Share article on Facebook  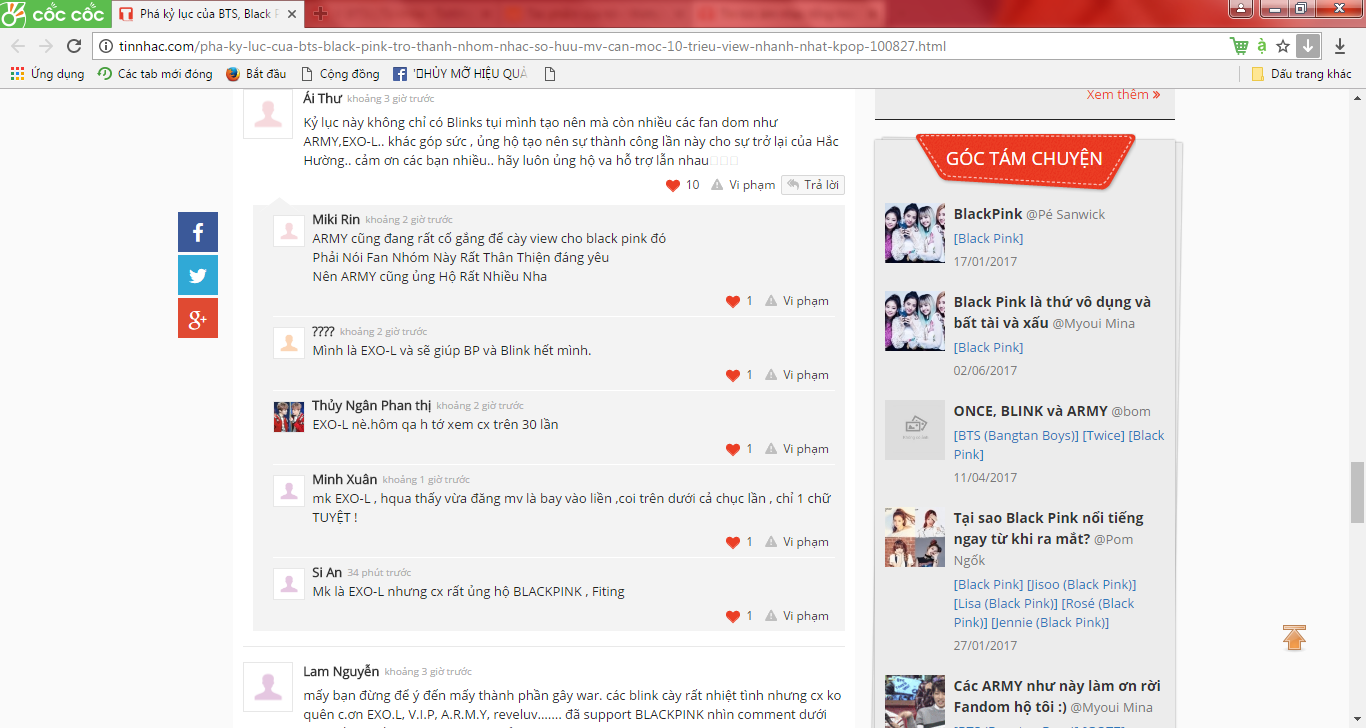pyautogui.click(x=198, y=232)
